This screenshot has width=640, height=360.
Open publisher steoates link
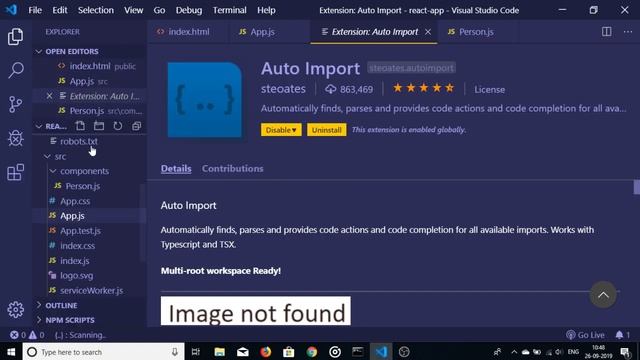[x=283, y=89]
